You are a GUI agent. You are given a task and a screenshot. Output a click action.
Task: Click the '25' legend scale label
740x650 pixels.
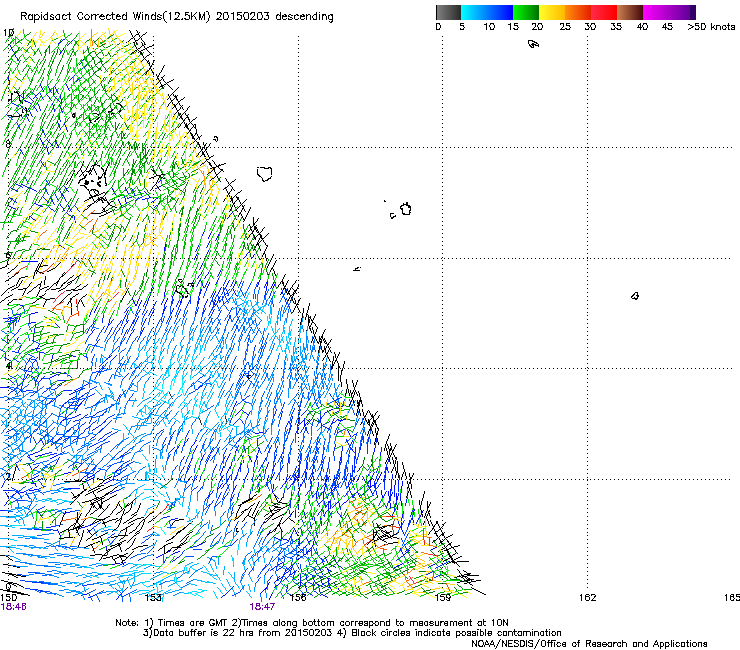coord(565,27)
